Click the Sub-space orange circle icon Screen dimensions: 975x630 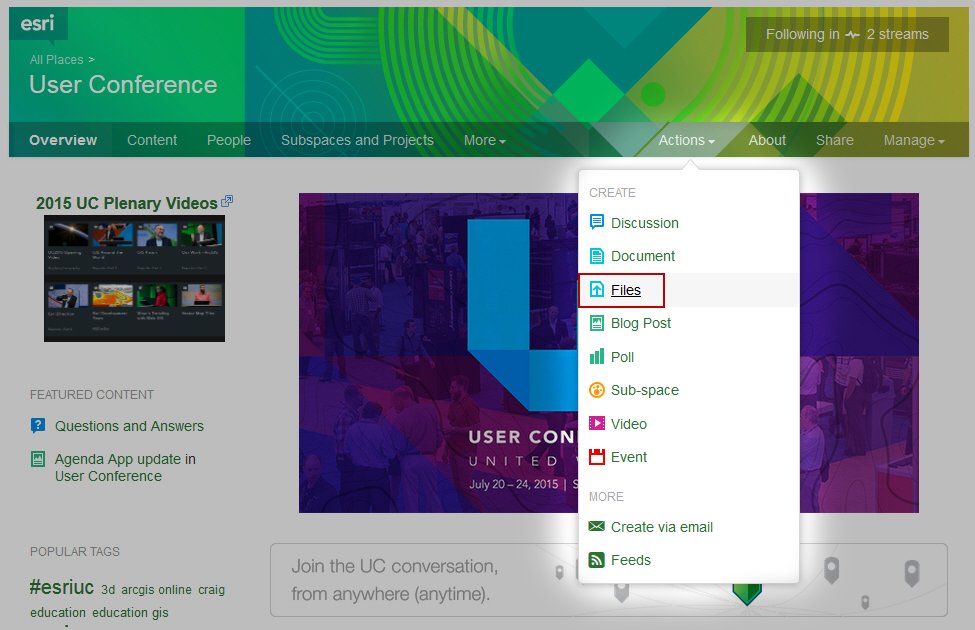pos(596,390)
